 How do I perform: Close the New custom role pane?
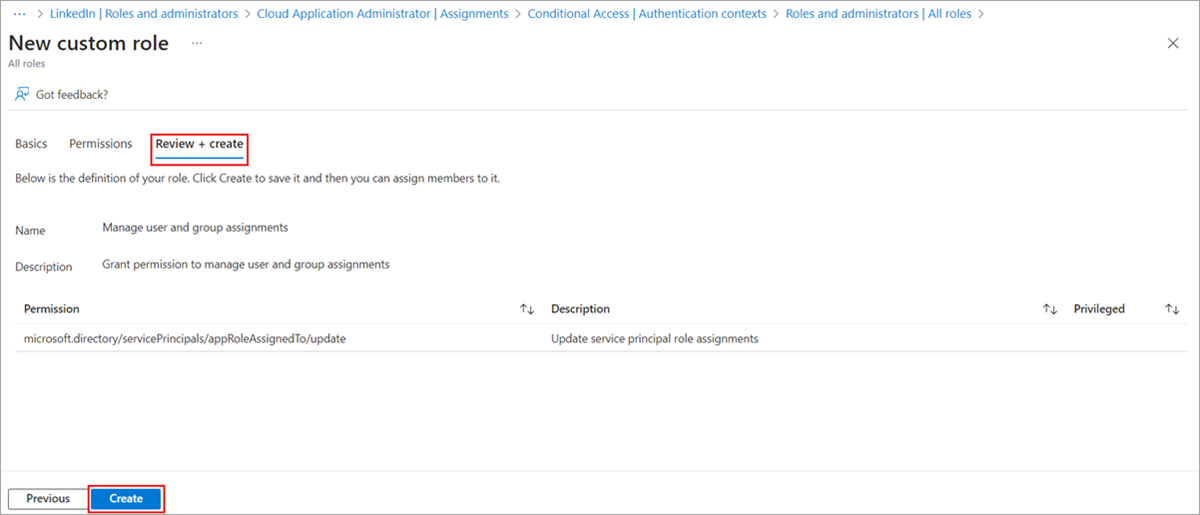point(1173,43)
